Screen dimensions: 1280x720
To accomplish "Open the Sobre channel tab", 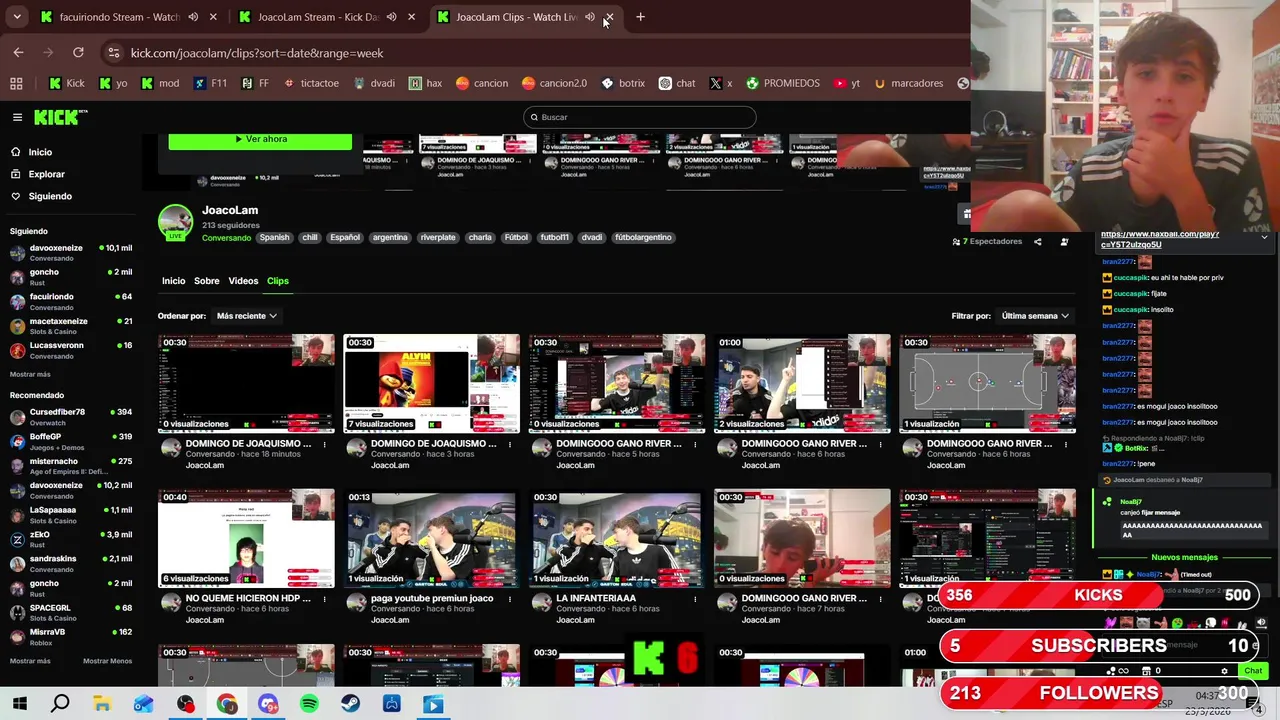I will (x=206, y=281).
